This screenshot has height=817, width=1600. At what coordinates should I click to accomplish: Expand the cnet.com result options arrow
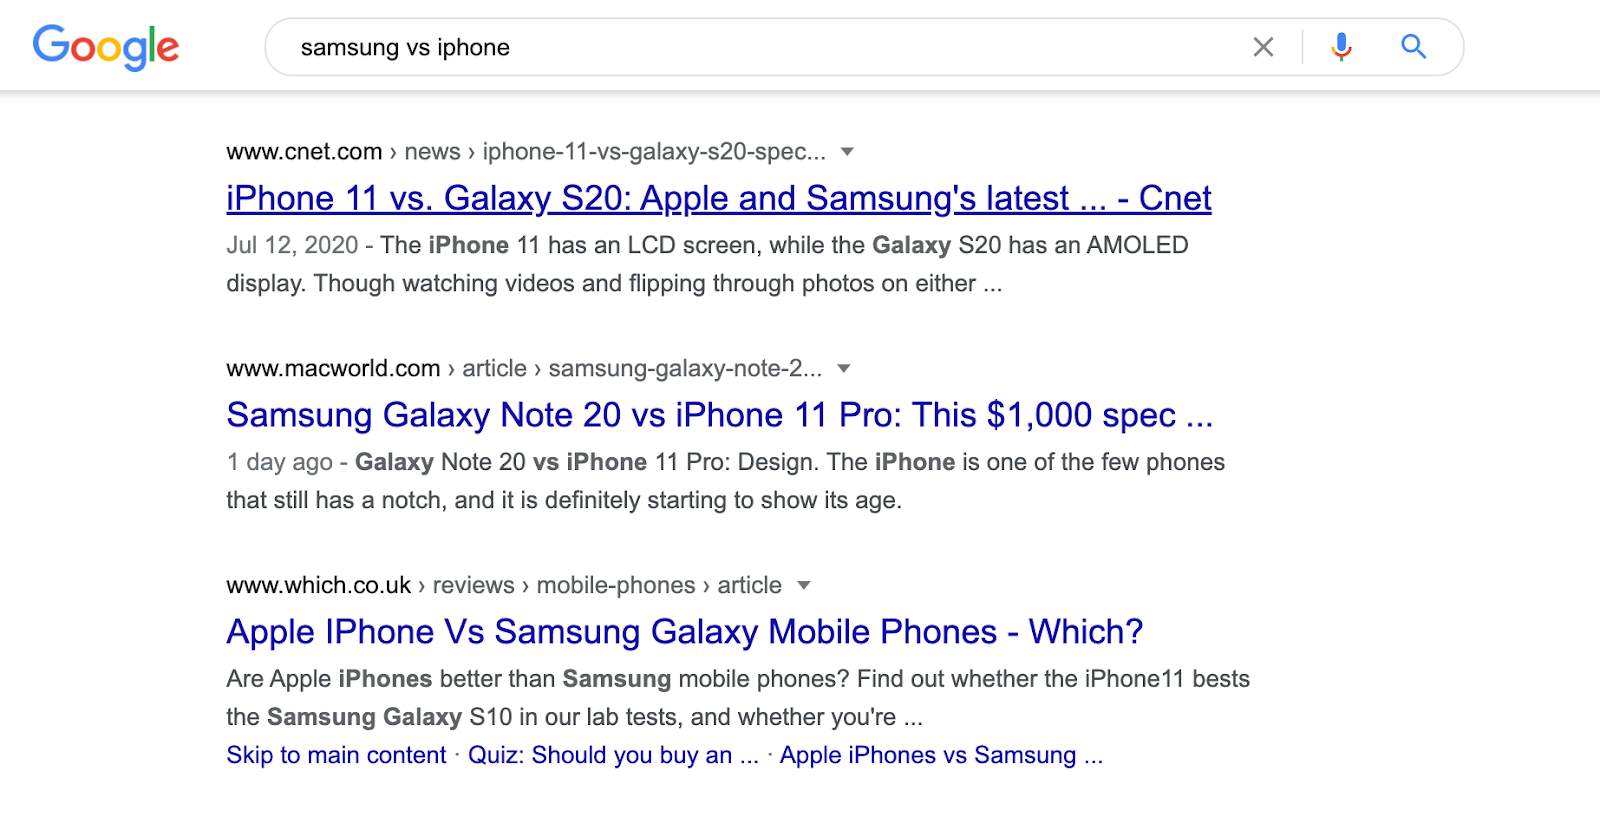coord(847,152)
